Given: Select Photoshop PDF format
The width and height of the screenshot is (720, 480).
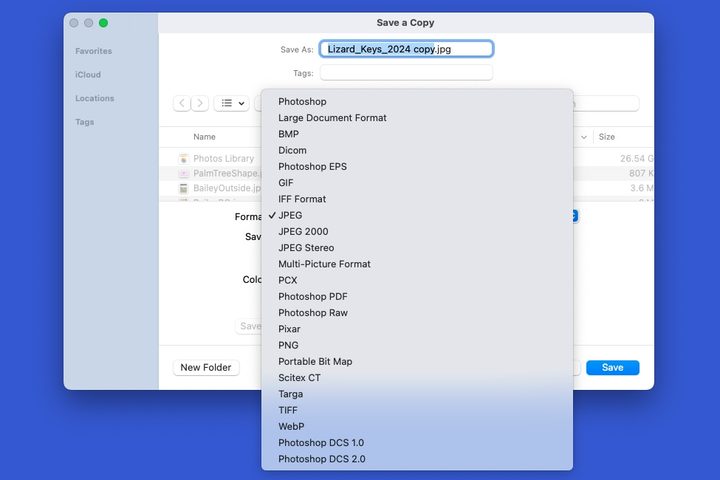Looking at the screenshot, I should (417, 297).
